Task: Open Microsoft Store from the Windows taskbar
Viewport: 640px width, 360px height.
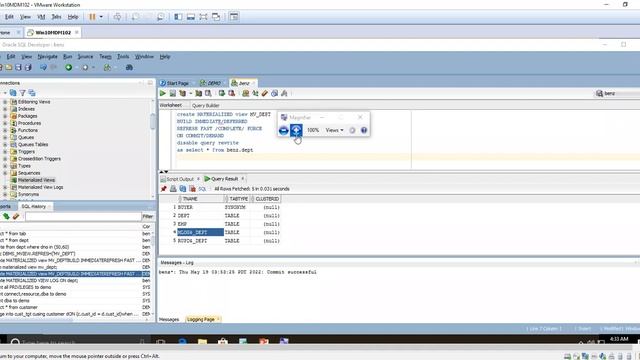Action: tap(223, 341)
